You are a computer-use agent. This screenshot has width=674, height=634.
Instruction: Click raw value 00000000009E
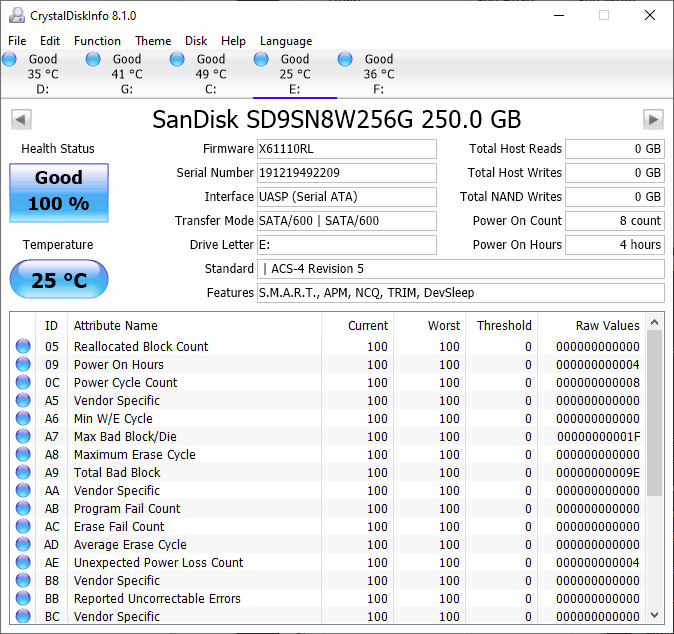pos(598,473)
